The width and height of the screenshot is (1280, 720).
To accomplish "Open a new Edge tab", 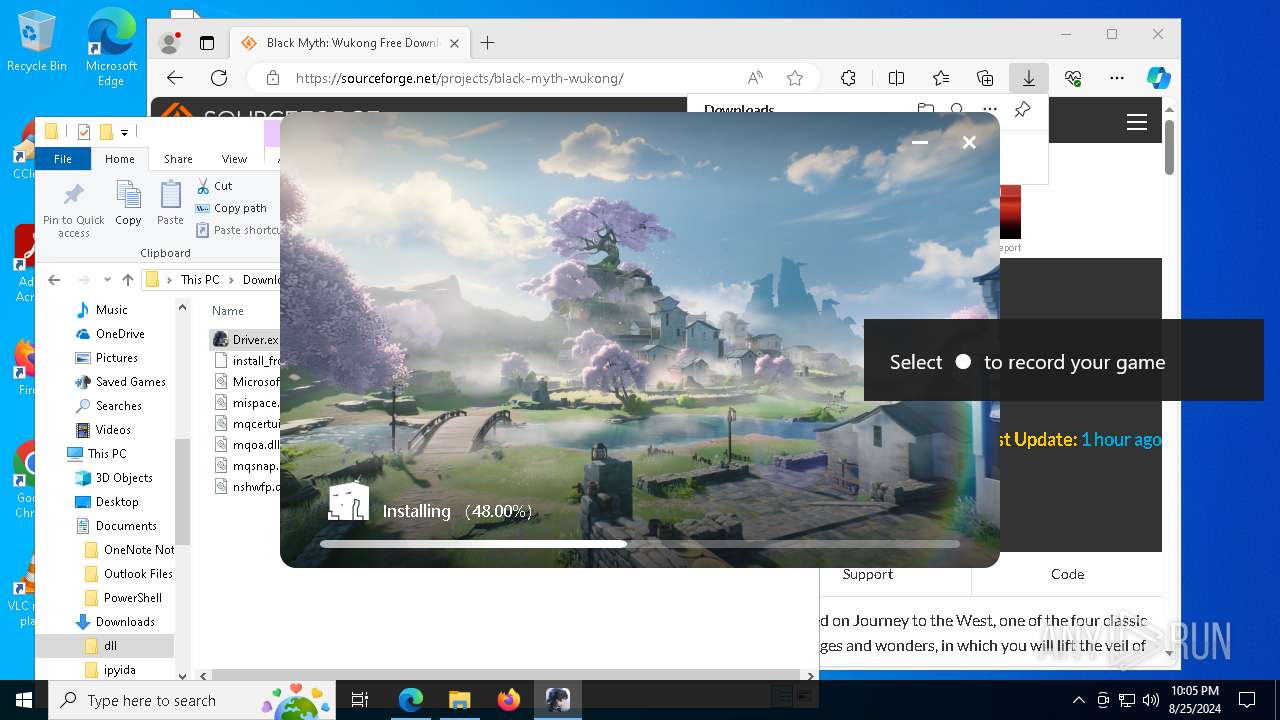I will tap(487, 43).
